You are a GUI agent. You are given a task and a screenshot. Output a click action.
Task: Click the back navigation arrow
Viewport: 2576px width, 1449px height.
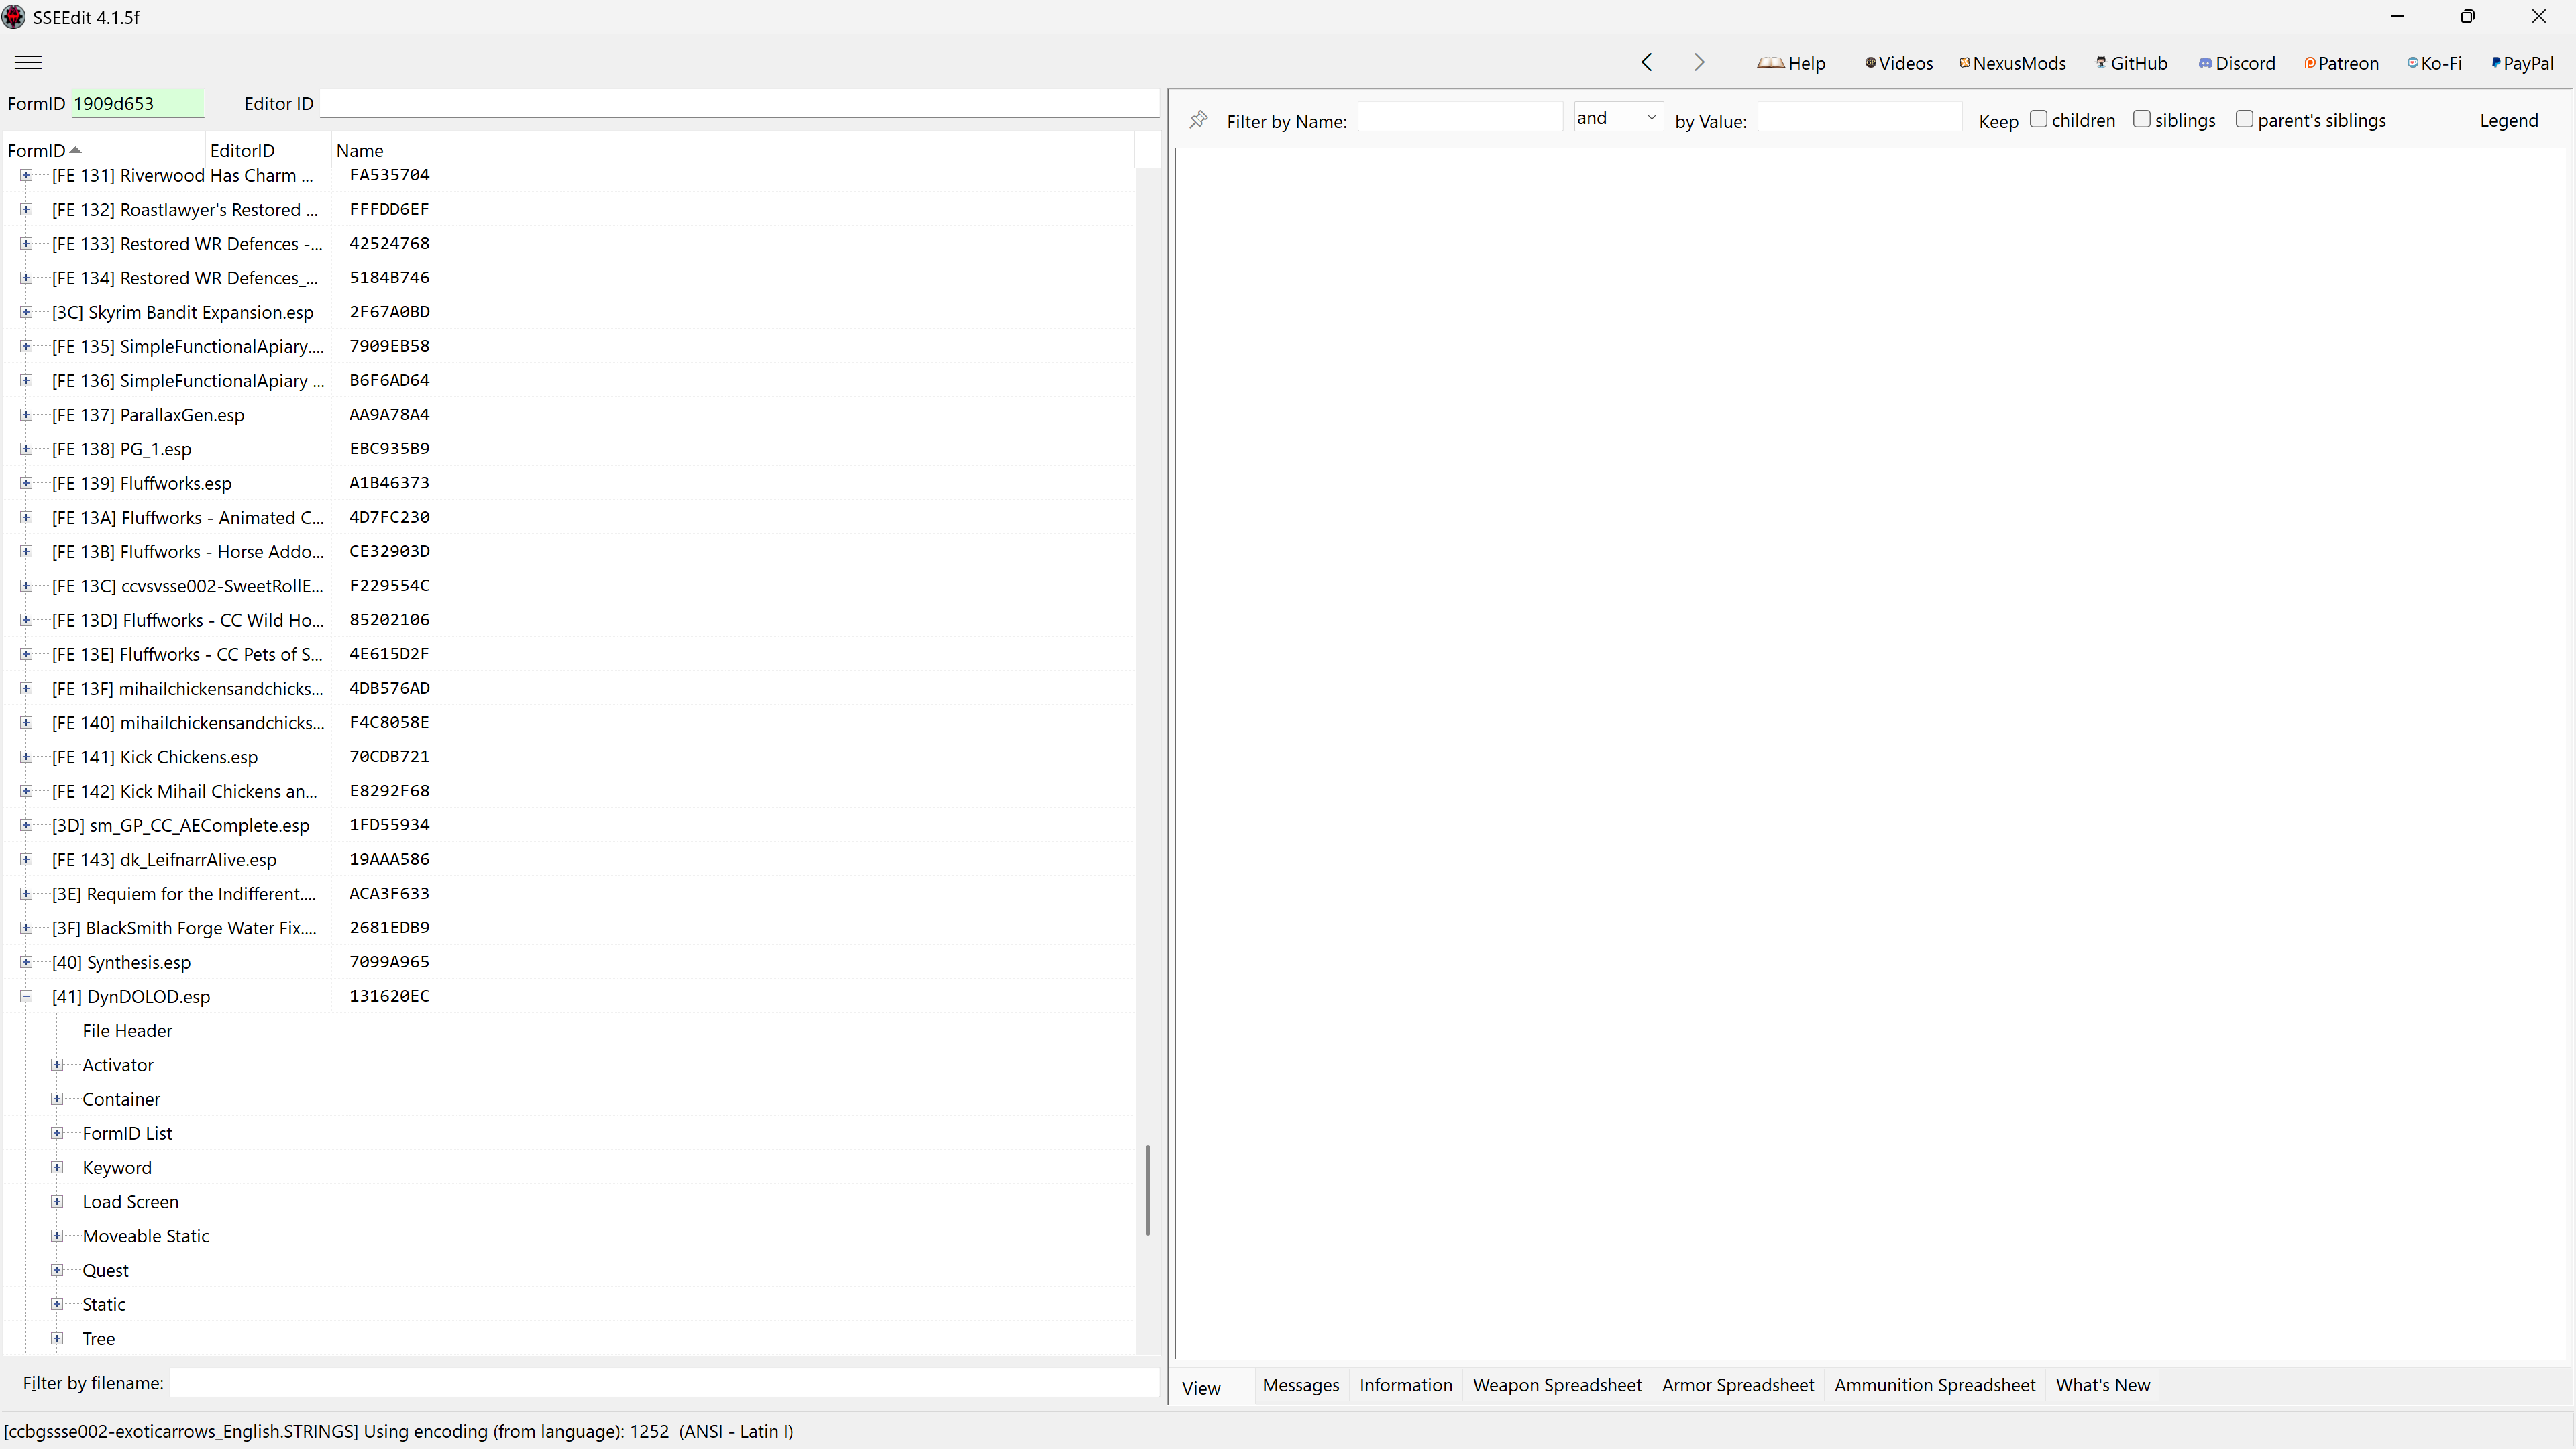(1647, 62)
